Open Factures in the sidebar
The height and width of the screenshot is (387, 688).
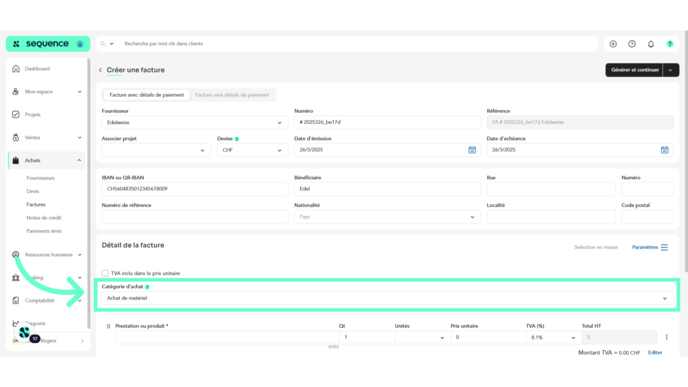[x=36, y=204]
